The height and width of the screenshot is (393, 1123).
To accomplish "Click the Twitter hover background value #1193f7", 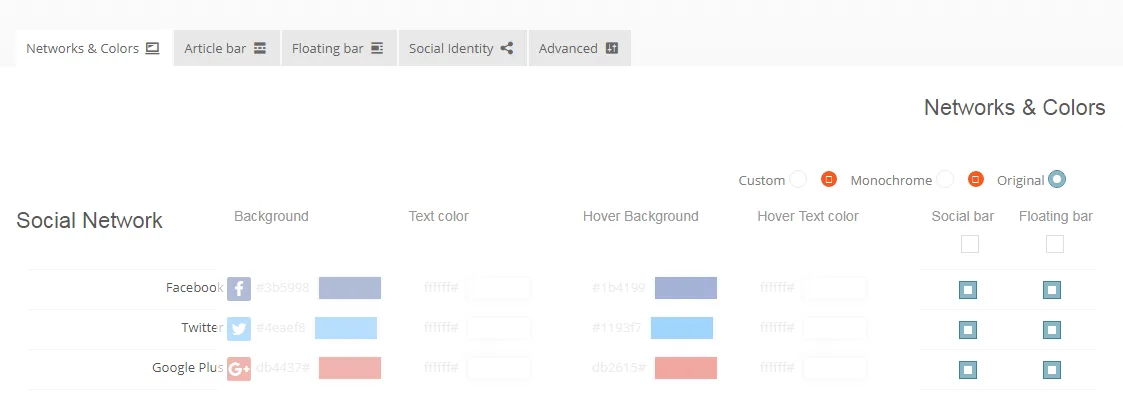I will 617,328.
